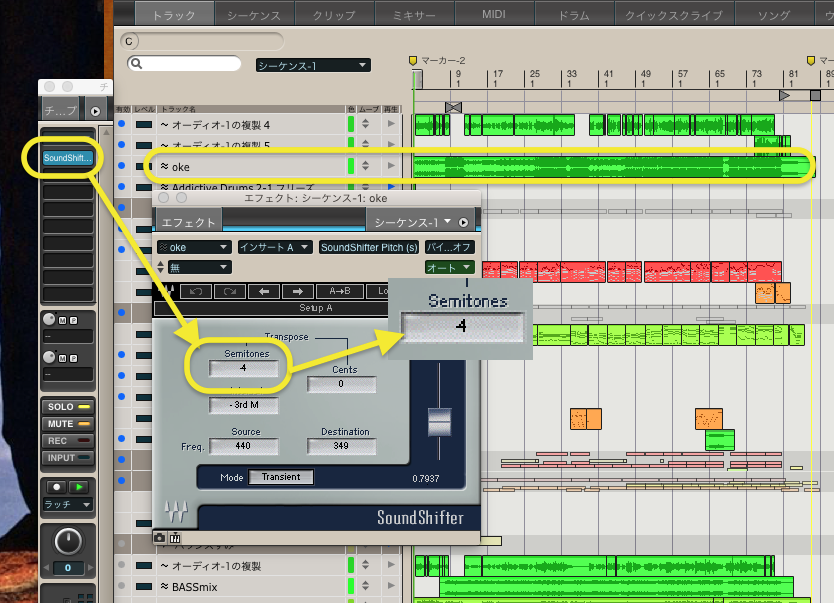Click the Cents value field

tap(341, 384)
